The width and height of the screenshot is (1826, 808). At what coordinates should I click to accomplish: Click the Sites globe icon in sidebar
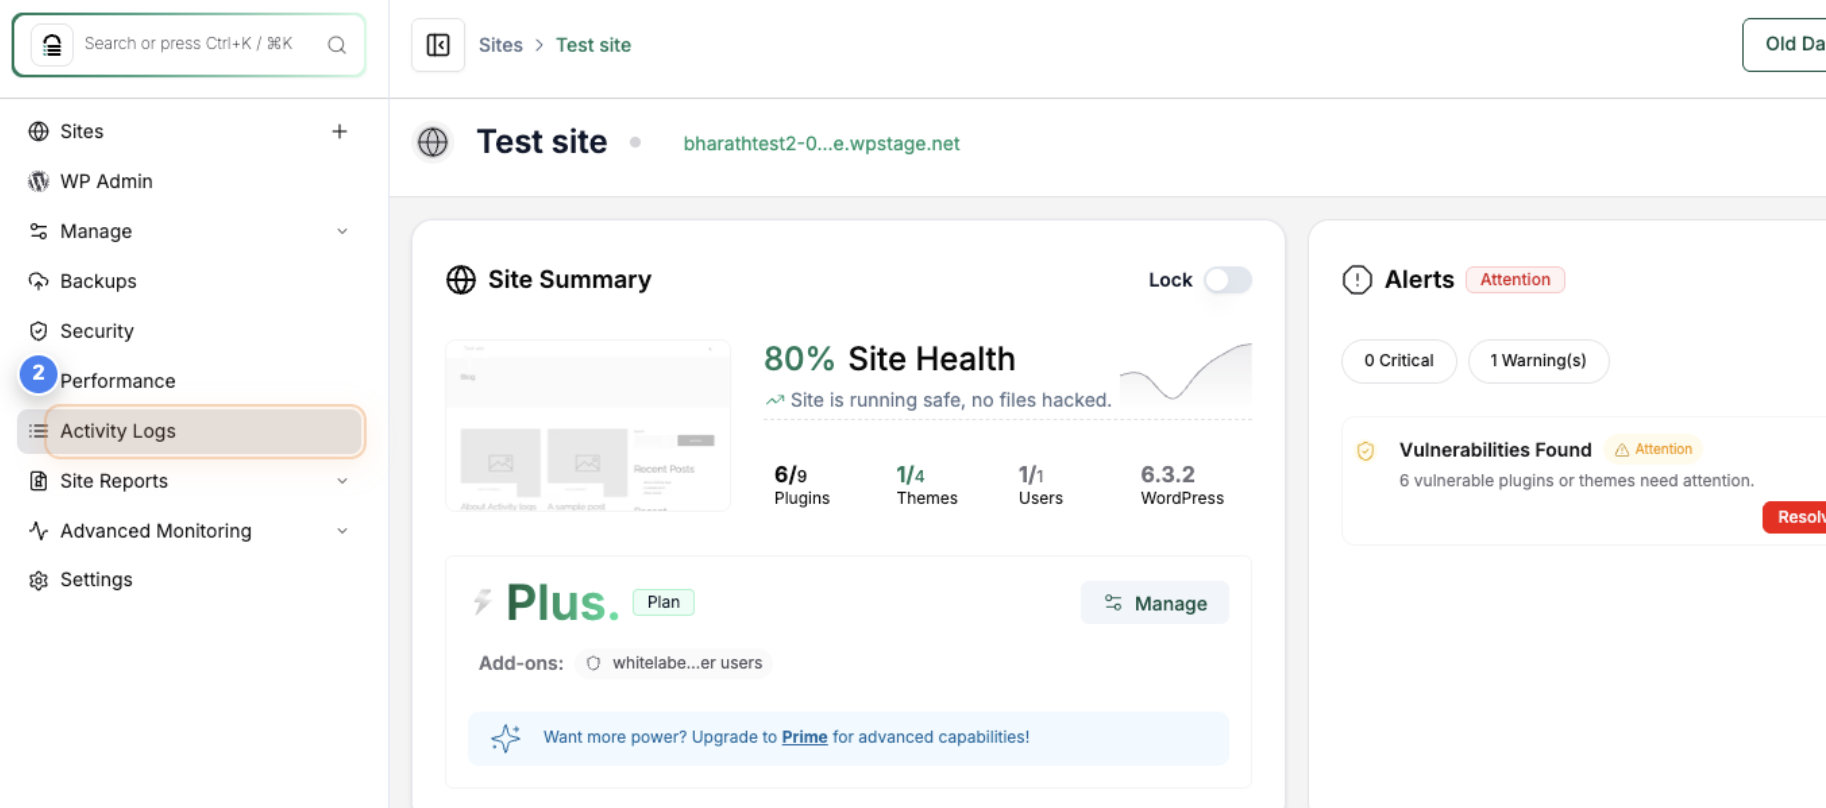[x=39, y=131]
